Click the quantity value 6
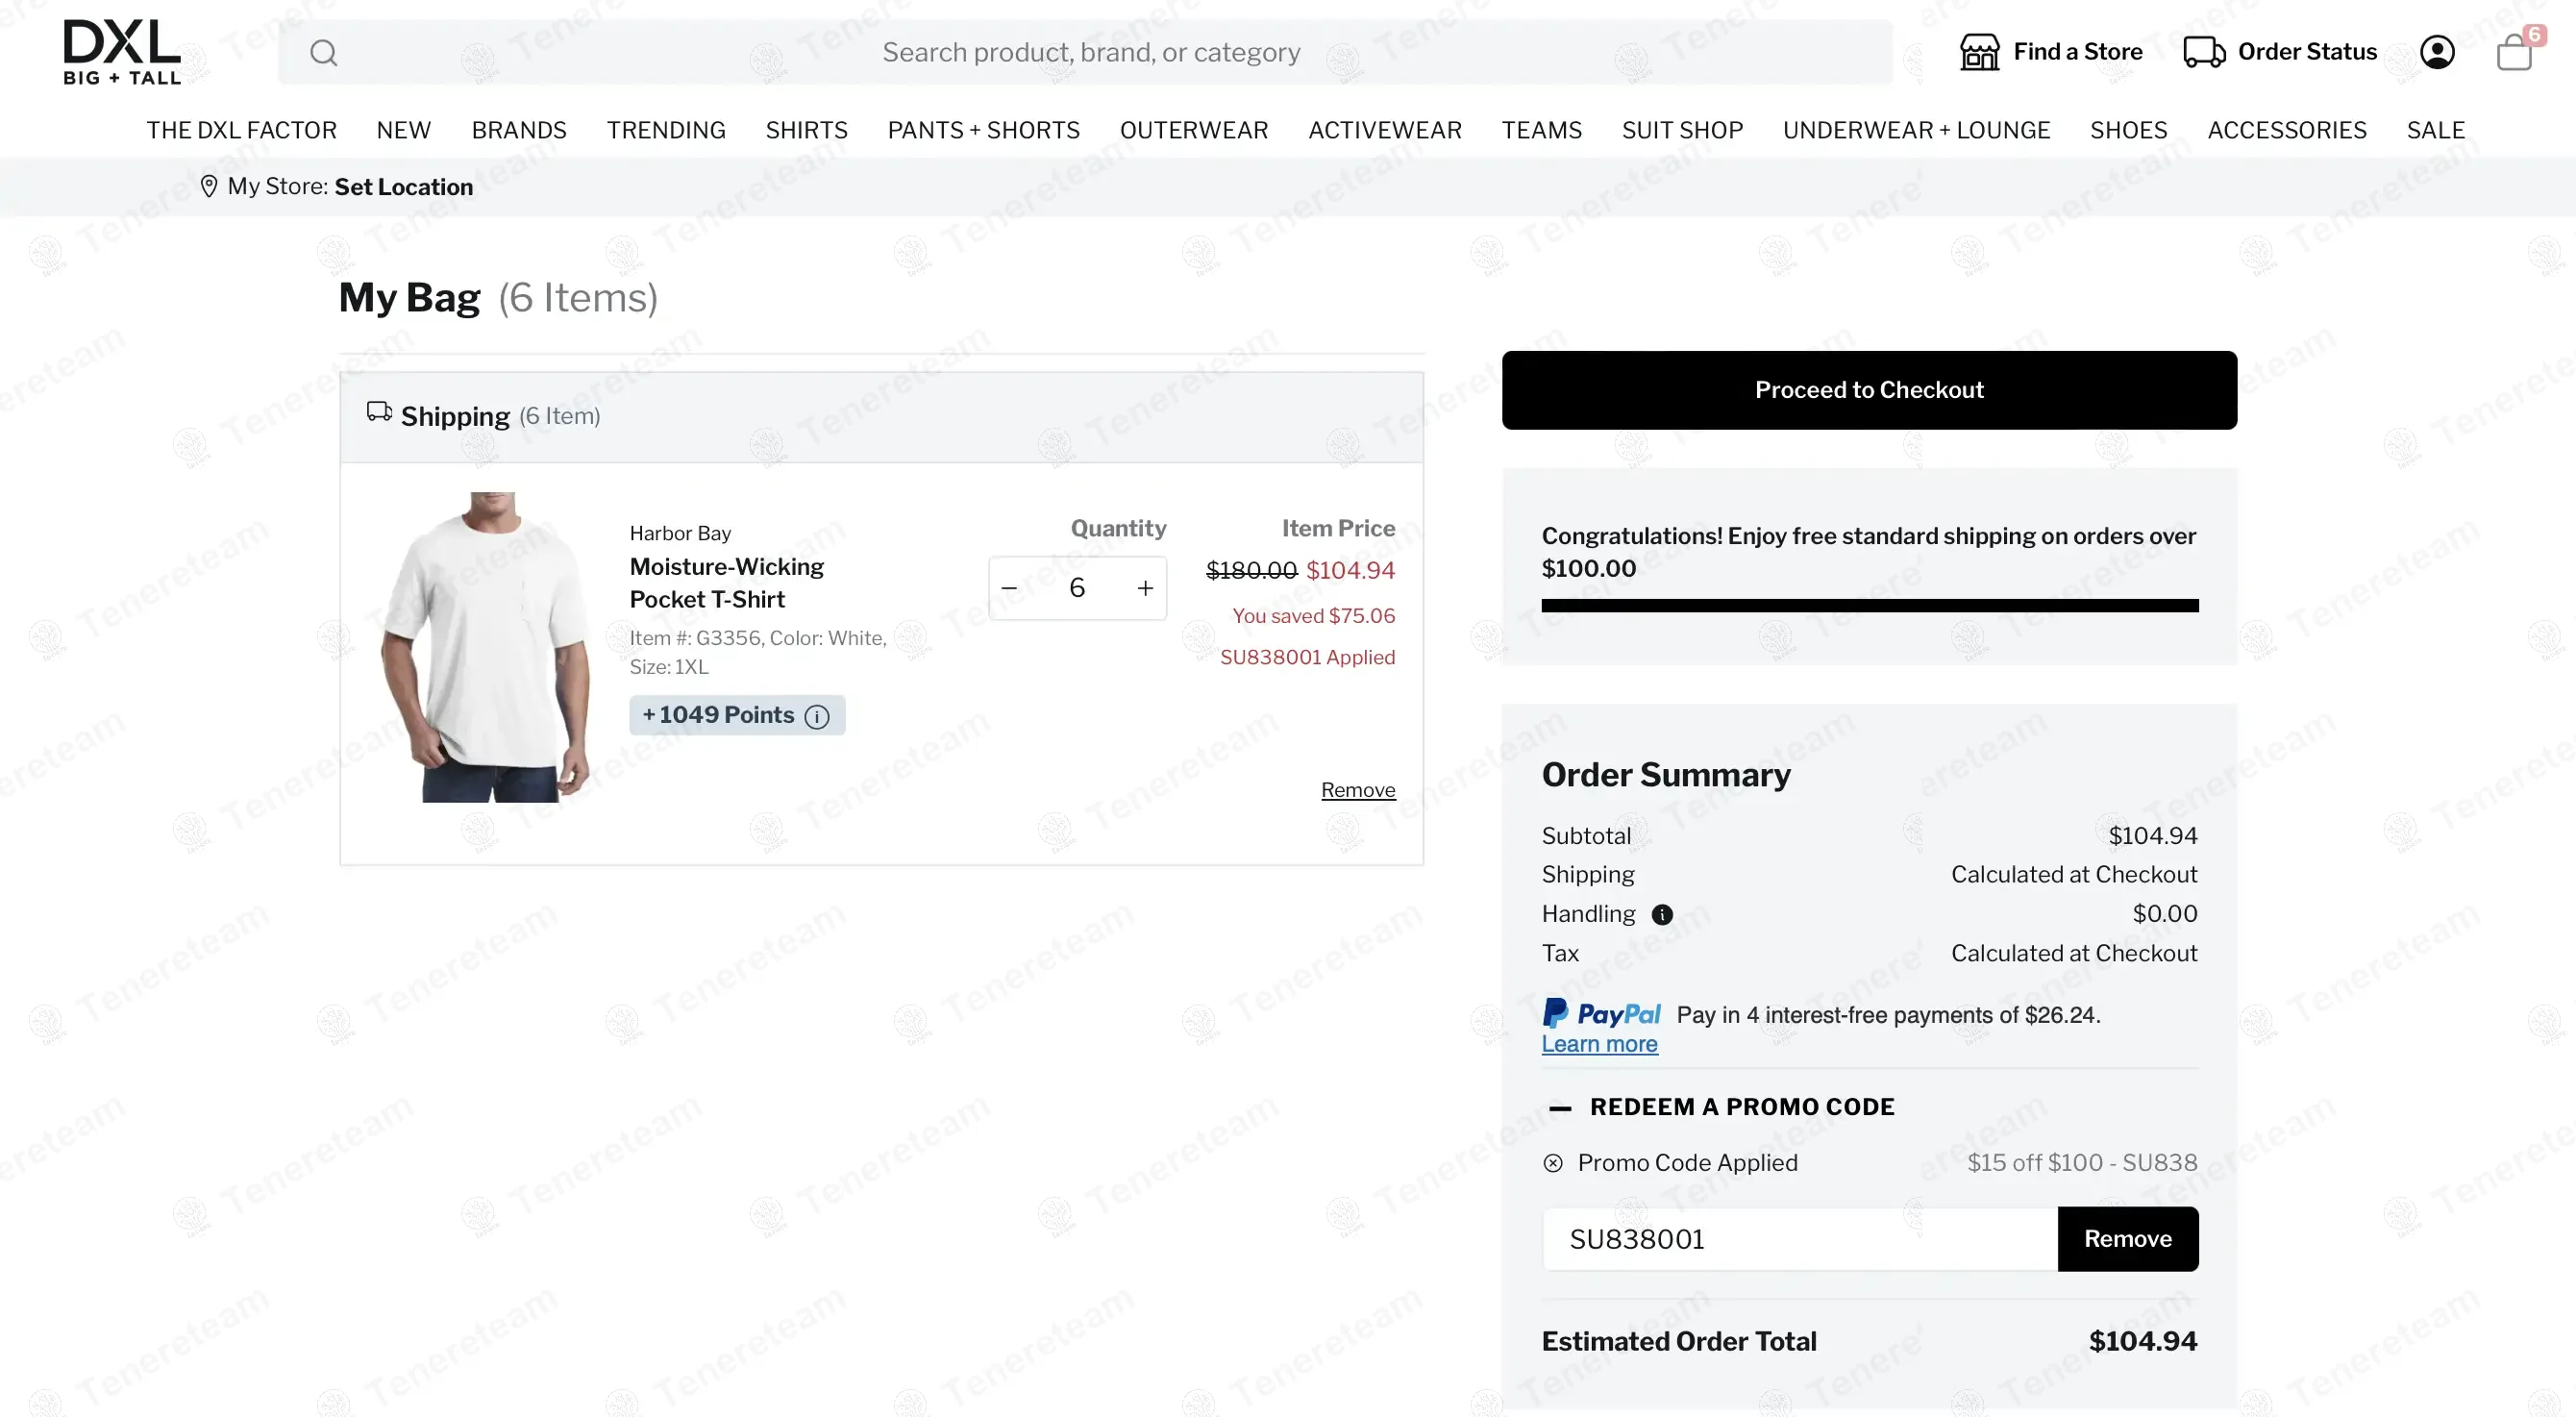Screen dimensions: 2576x1417 [1077, 588]
